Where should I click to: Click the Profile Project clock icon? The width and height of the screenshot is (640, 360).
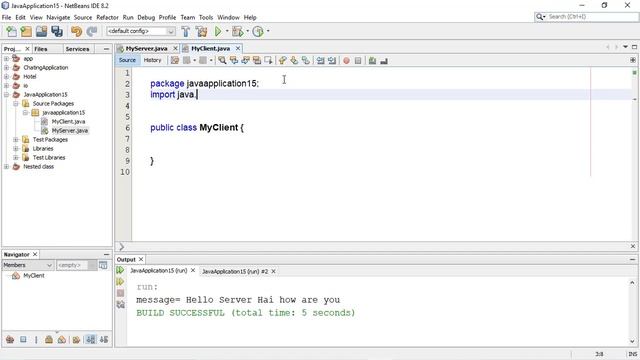point(258,31)
